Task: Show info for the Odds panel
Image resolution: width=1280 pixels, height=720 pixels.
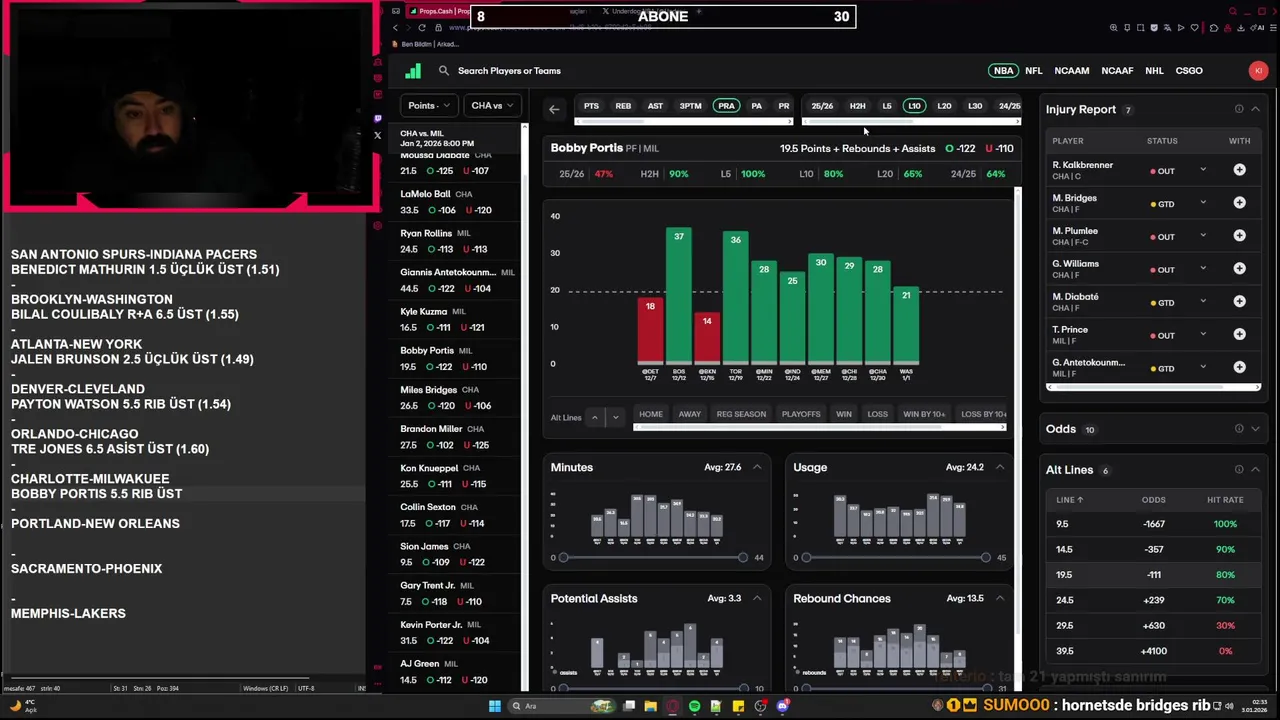Action: (x=1239, y=429)
